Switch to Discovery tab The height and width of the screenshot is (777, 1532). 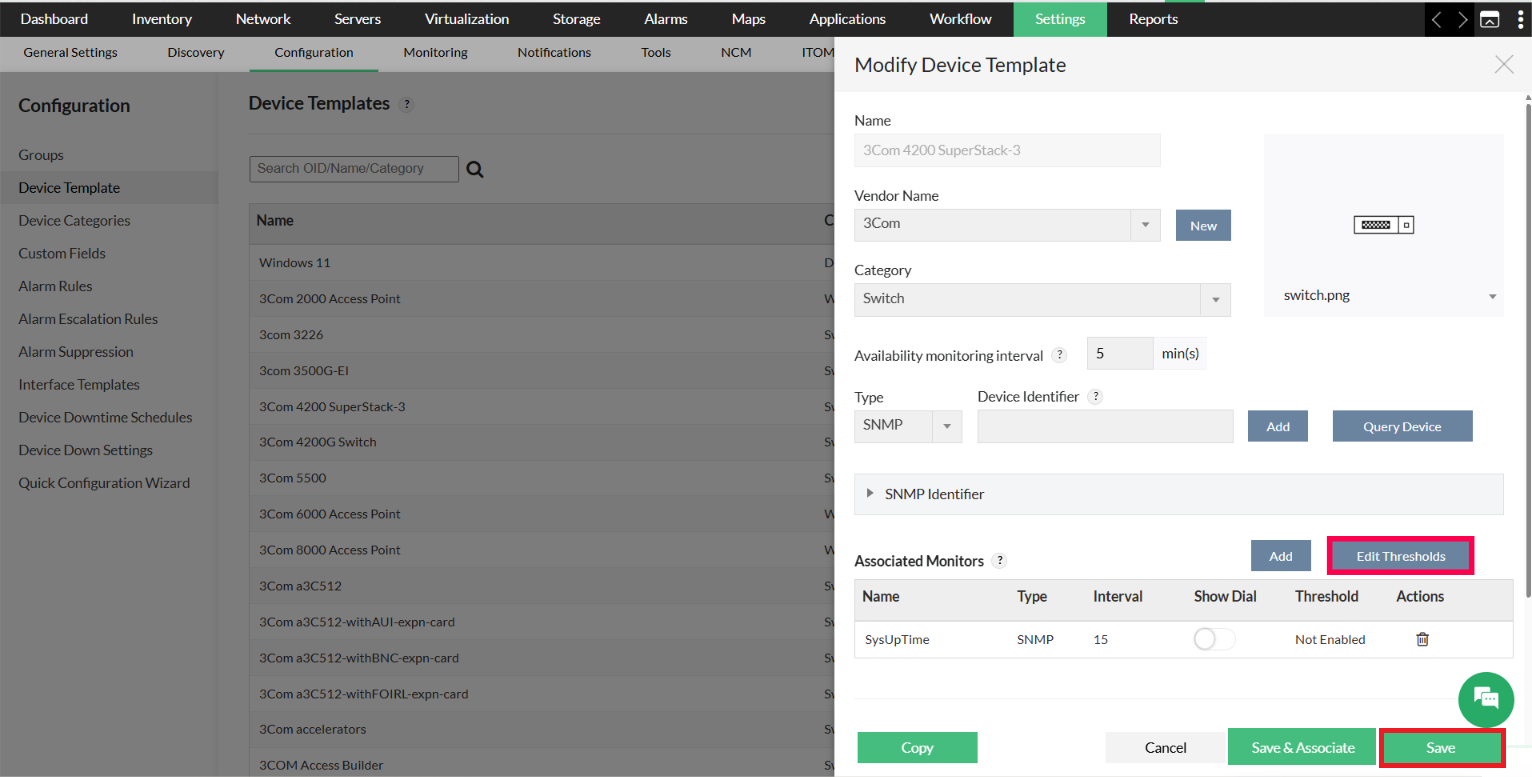196,53
